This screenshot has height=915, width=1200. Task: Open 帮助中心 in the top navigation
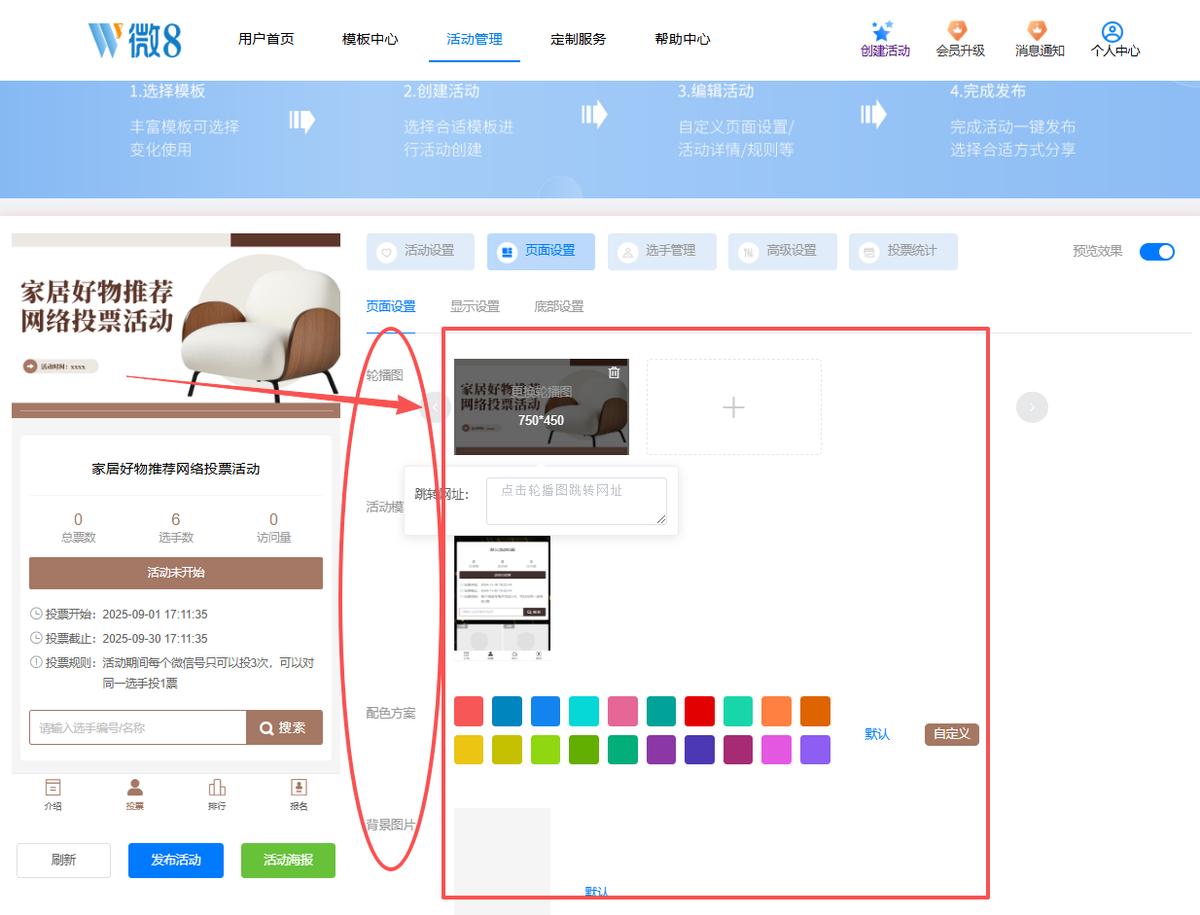pos(682,39)
